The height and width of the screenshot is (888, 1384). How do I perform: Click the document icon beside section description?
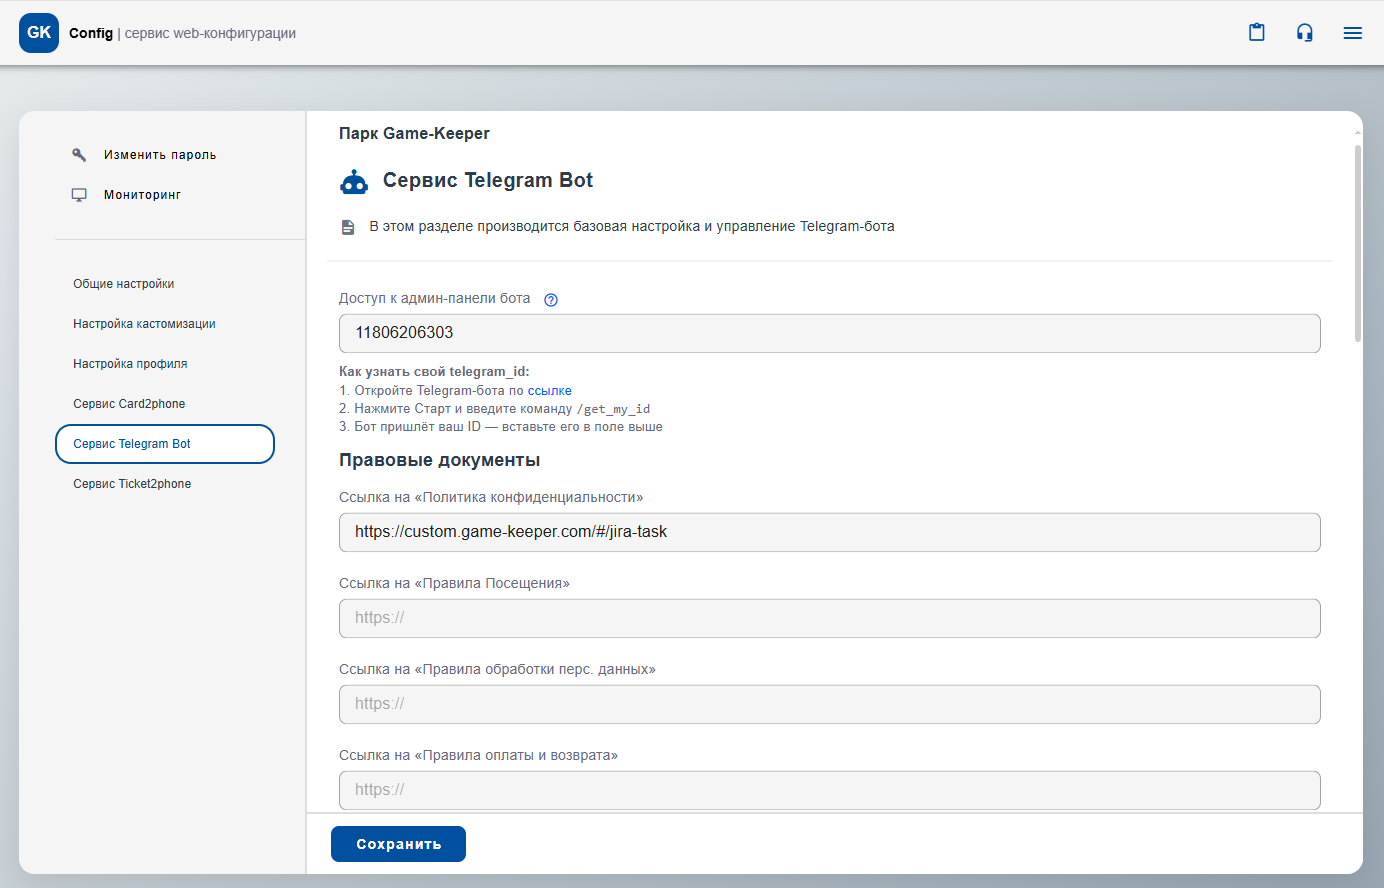(348, 227)
